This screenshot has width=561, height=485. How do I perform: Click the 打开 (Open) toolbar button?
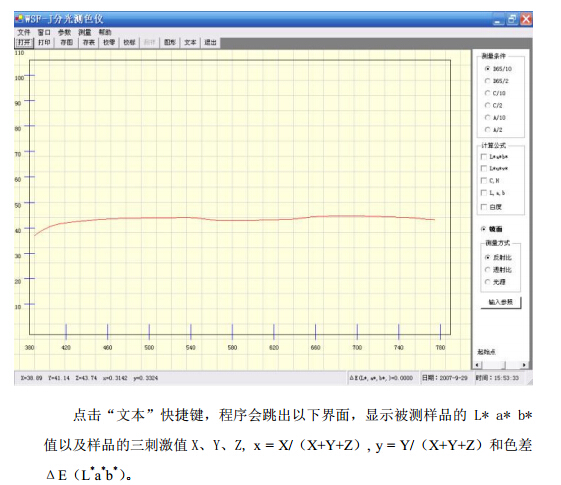coord(24,43)
